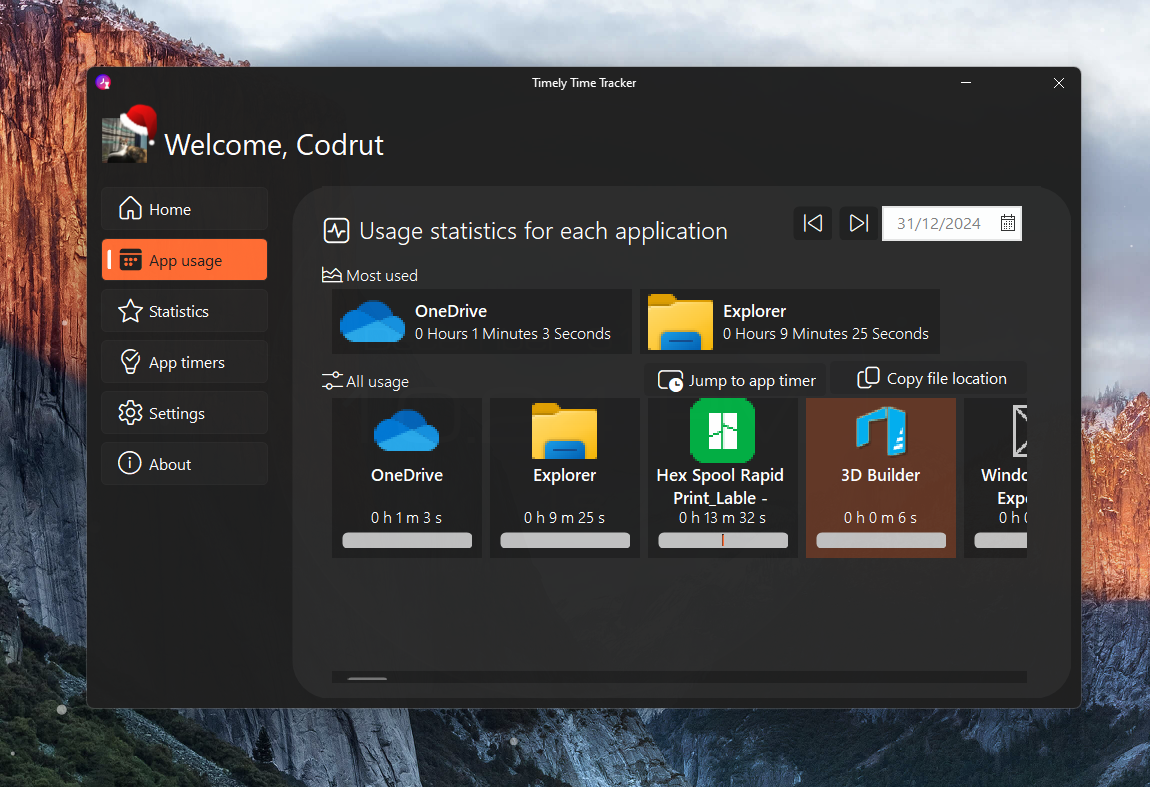The width and height of the screenshot is (1150, 787).
Task: Click '0 Hours 9 Minutes 25 Seconds' text
Action: 826,334
